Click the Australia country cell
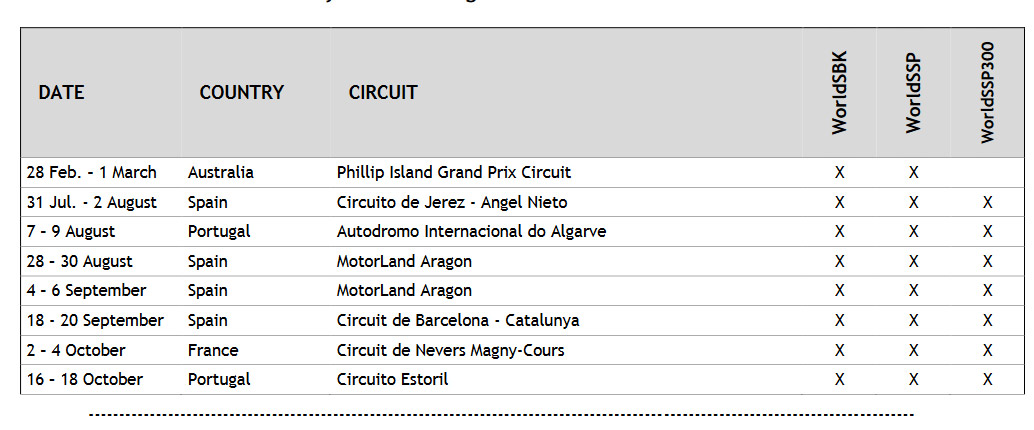 point(220,173)
